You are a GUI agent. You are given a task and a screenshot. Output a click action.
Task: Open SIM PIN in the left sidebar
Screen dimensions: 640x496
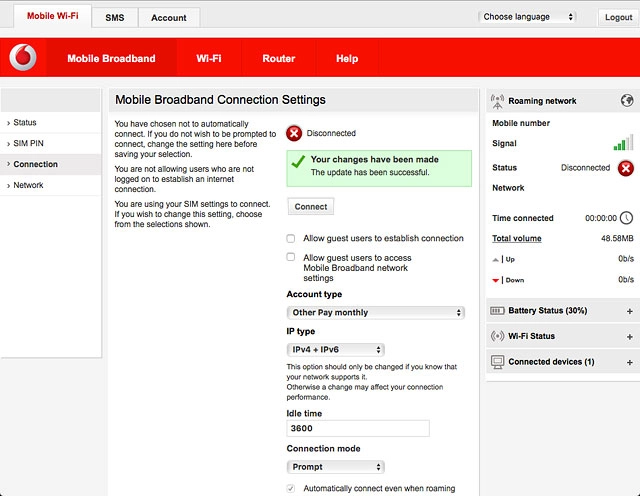28,143
